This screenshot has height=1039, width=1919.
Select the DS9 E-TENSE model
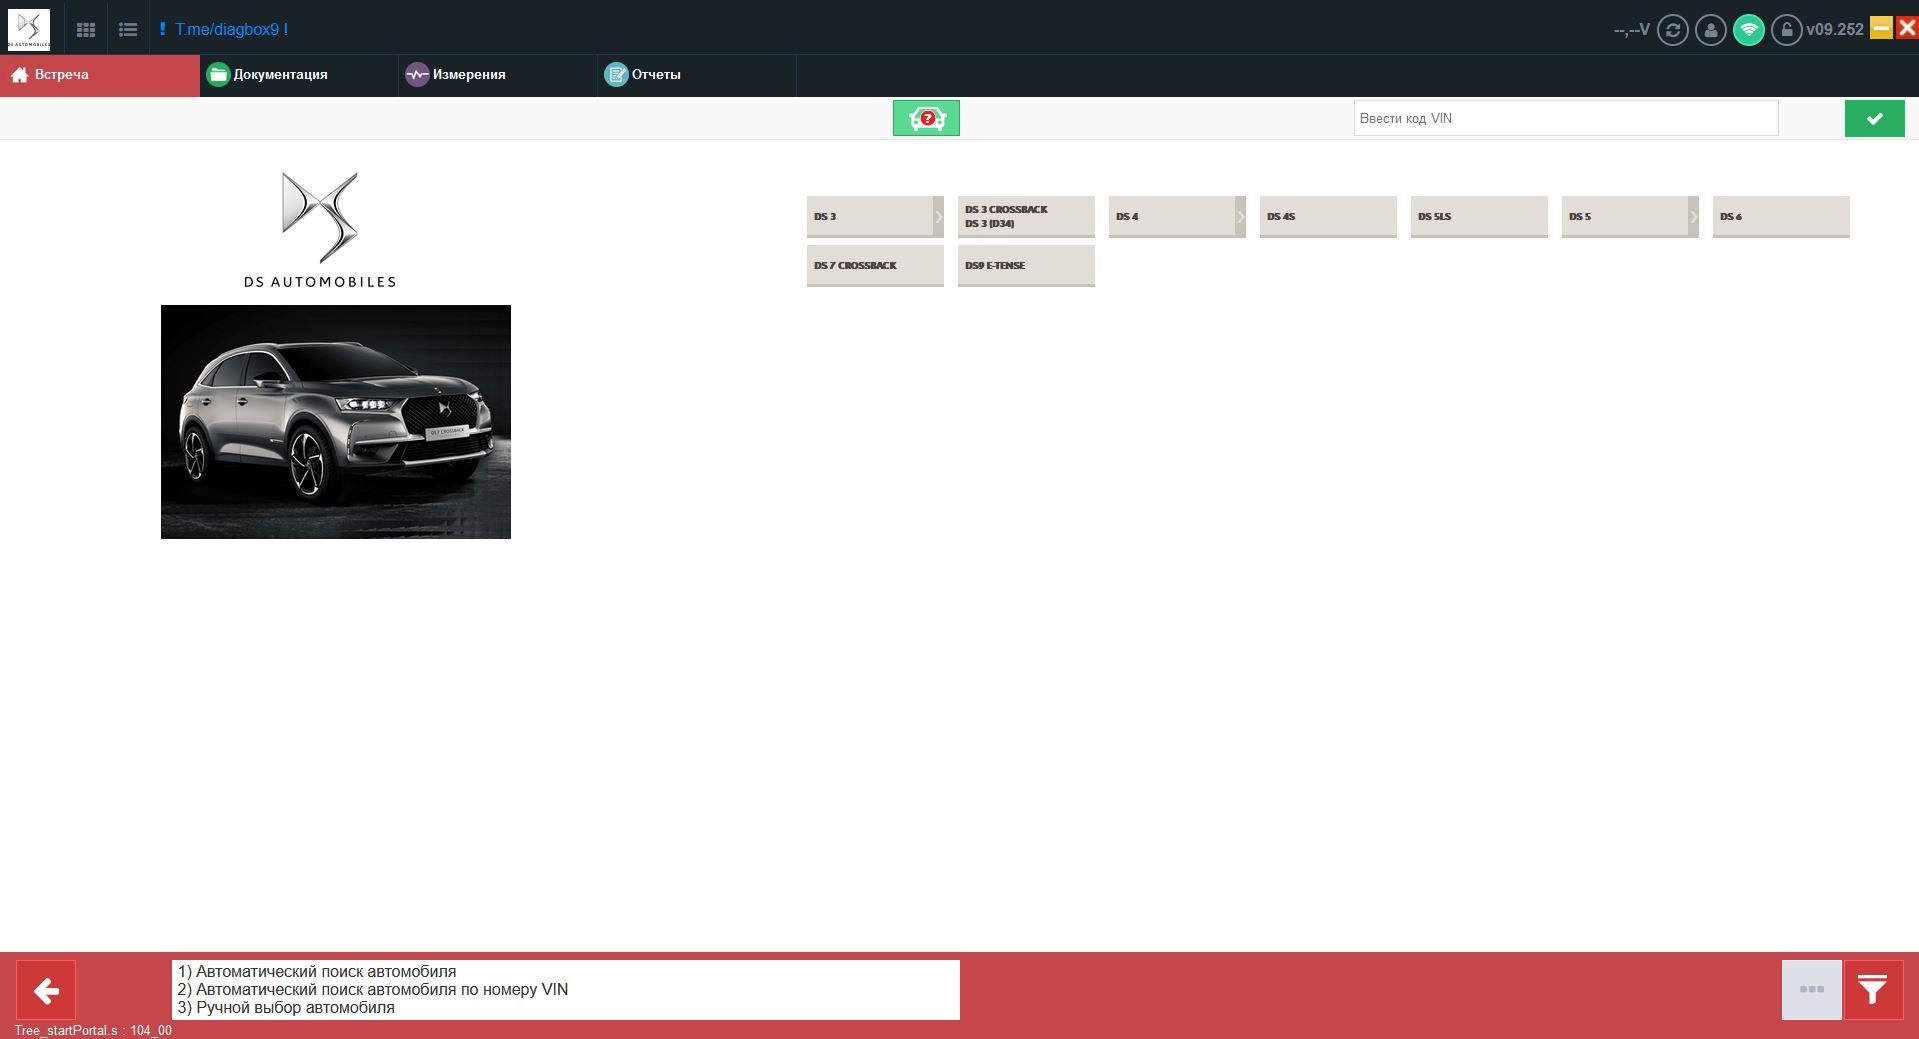tap(1026, 265)
